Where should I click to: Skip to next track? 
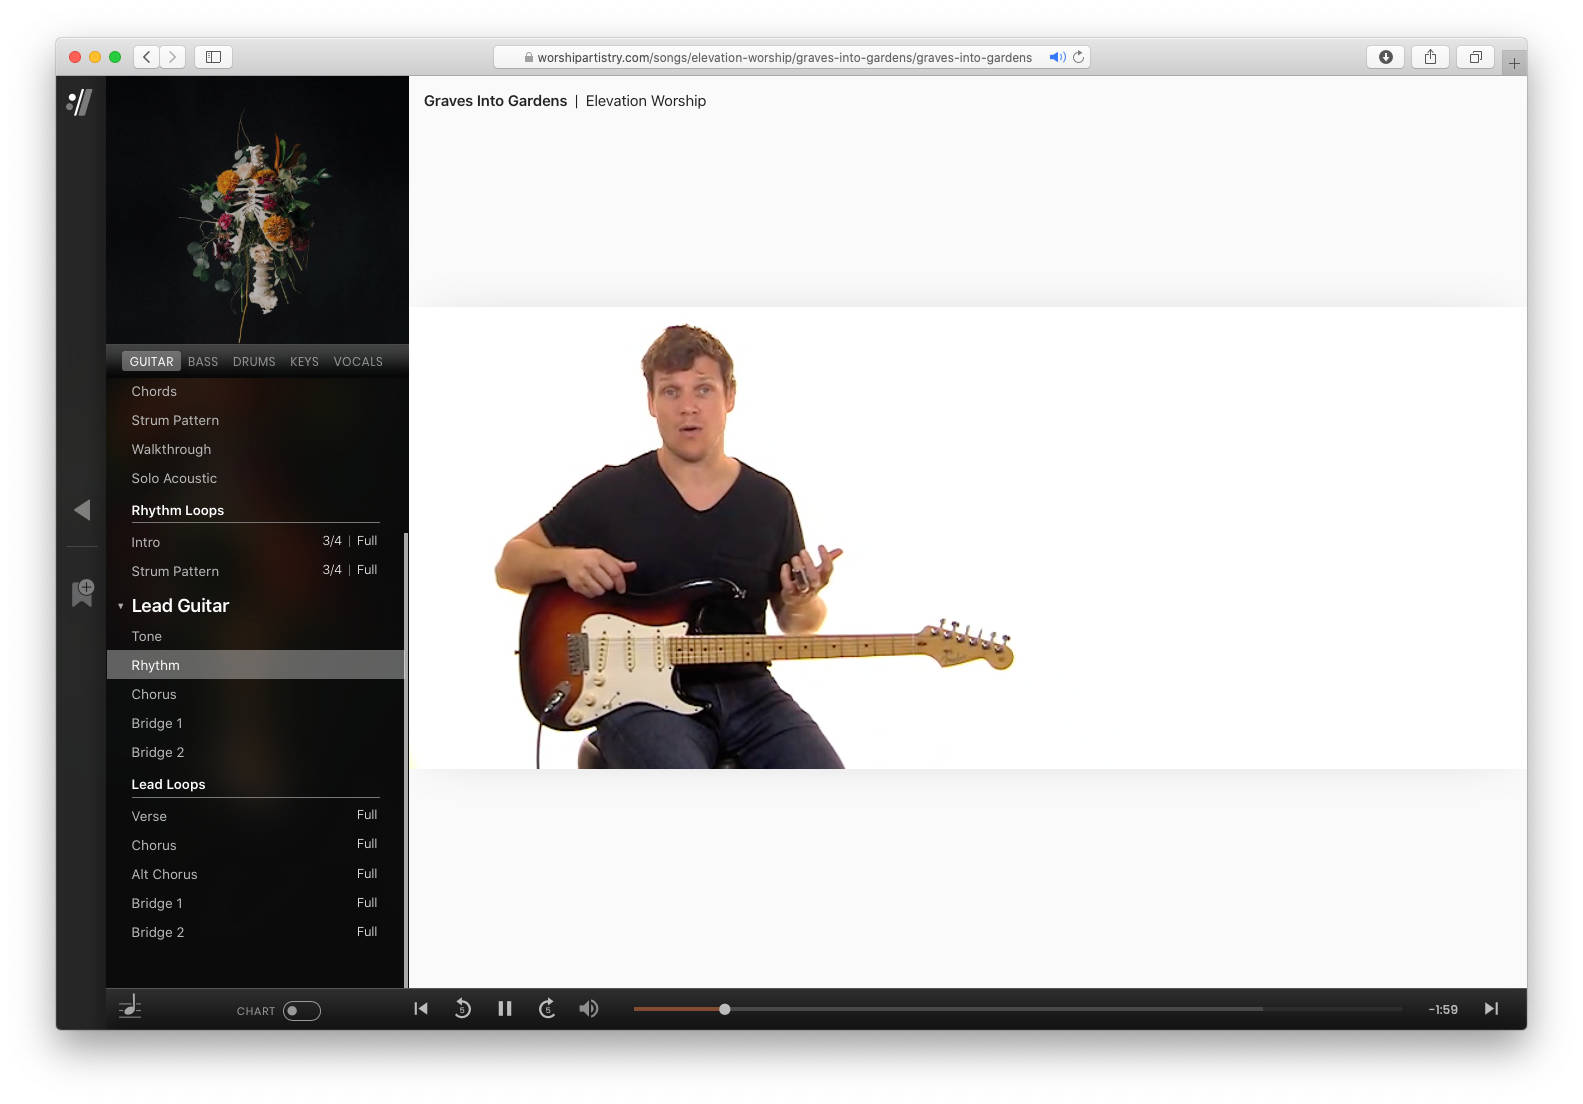(1491, 1009)
